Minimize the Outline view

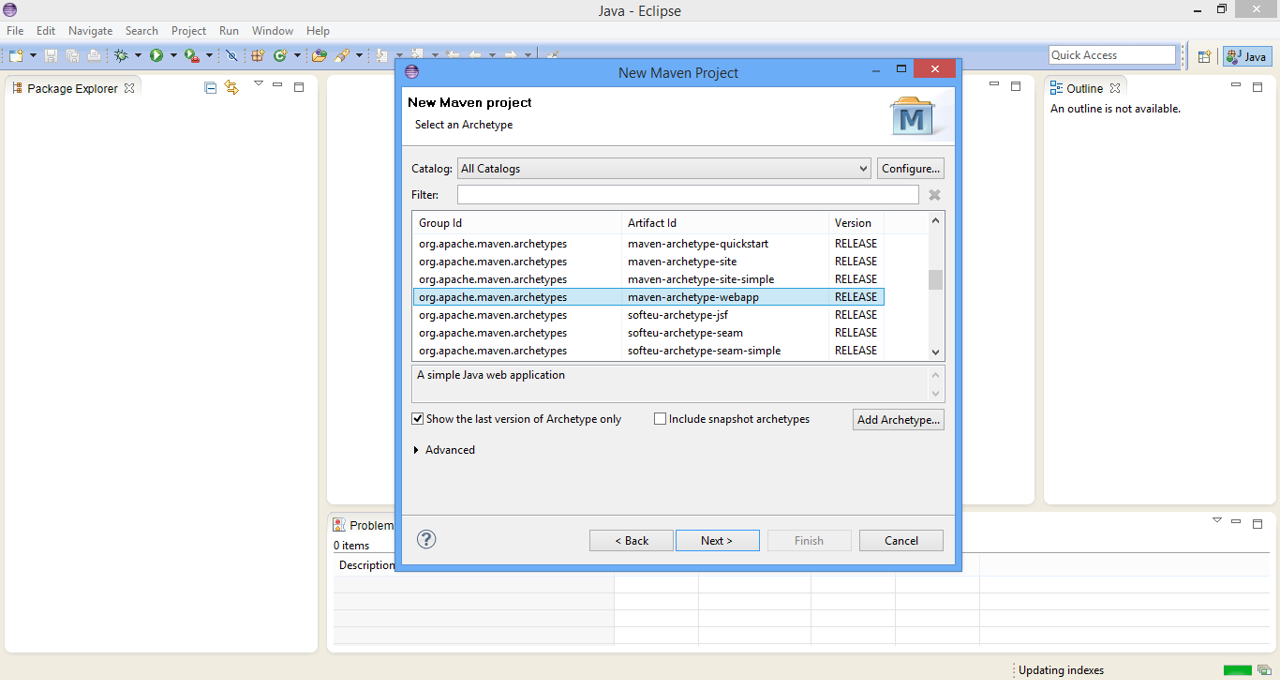1238,86
